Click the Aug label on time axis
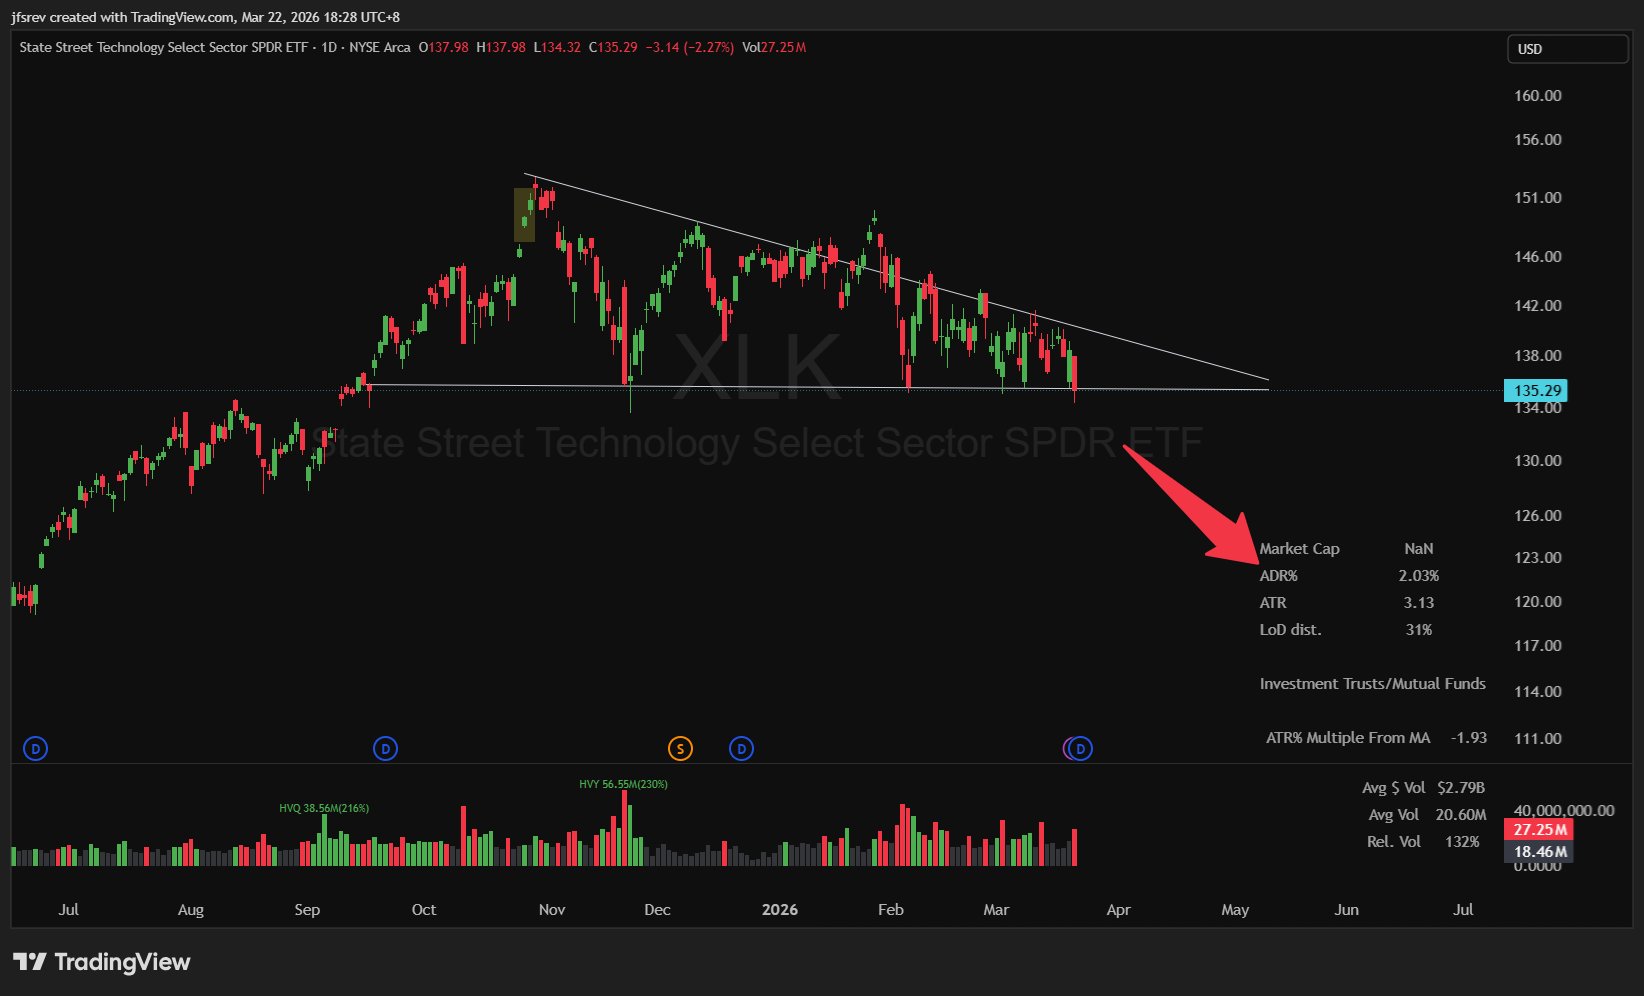The image size is (1644, 996). pyautogui.click(x=191, y=910)
